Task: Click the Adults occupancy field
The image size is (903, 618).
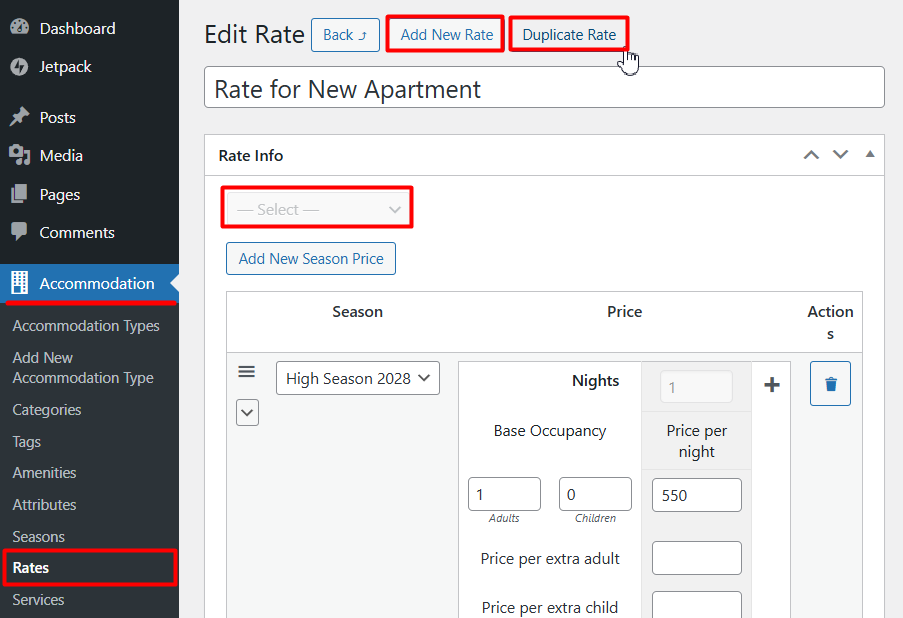Action: coord(504,494)
